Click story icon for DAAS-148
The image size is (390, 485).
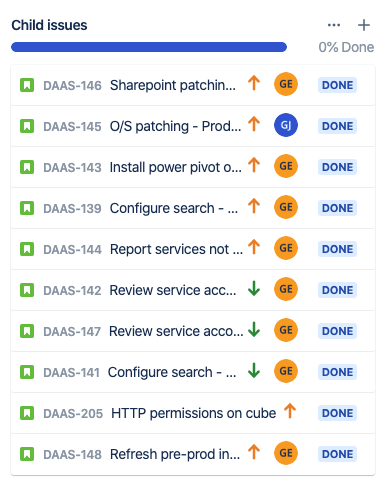[27, 454]
